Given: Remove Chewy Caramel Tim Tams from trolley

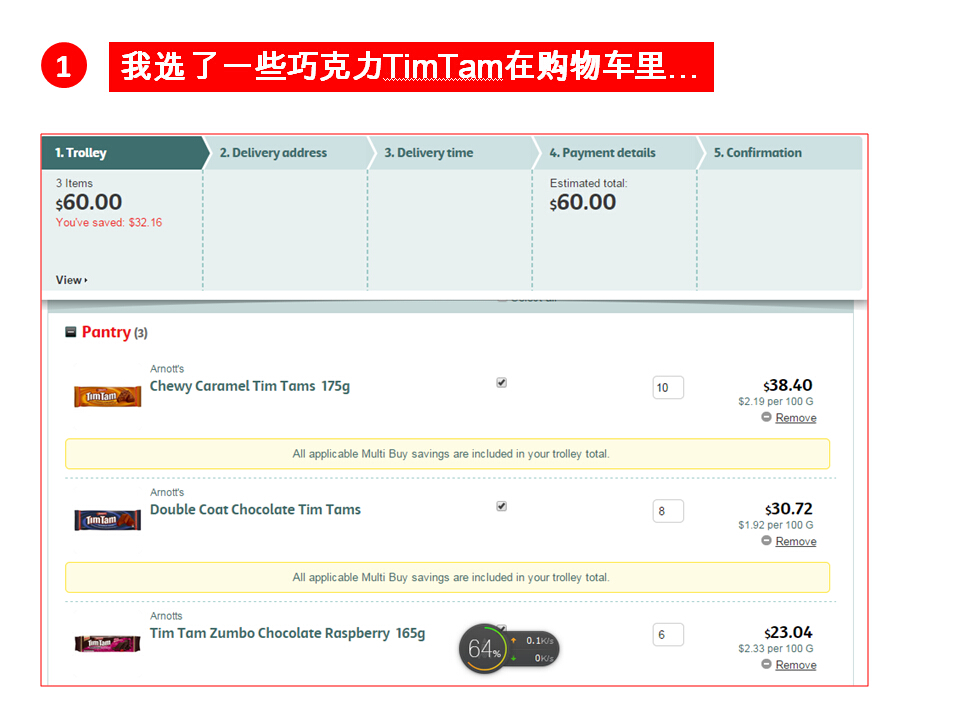Looking at the screenshot, I should 795,418.
